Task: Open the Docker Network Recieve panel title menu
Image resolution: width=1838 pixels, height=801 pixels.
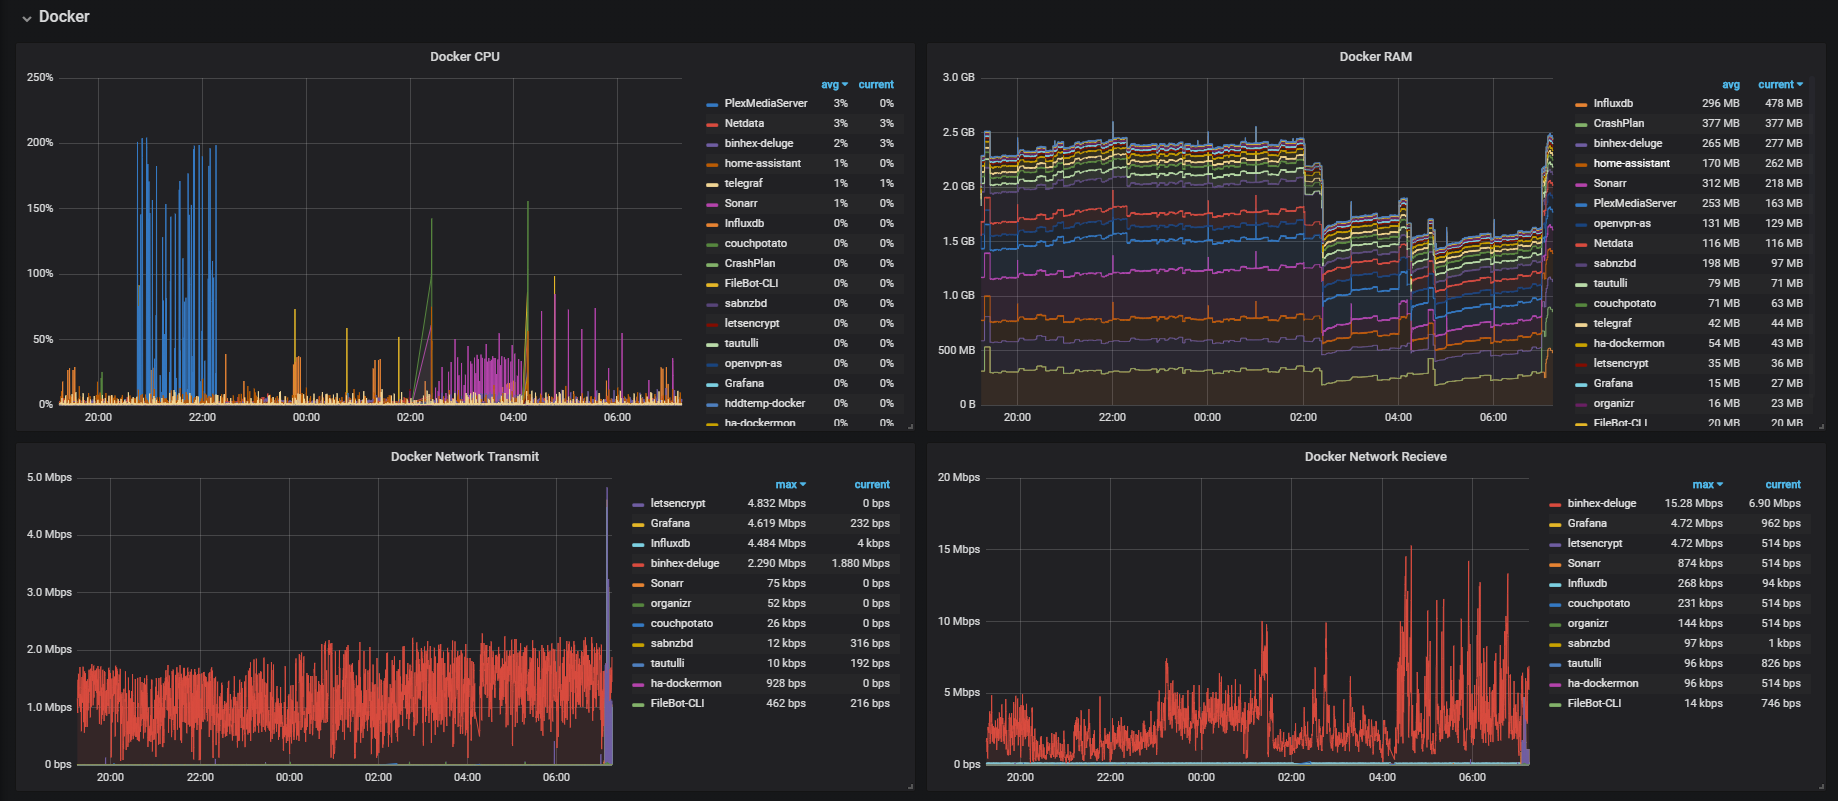Action: tap(1376, 457)
